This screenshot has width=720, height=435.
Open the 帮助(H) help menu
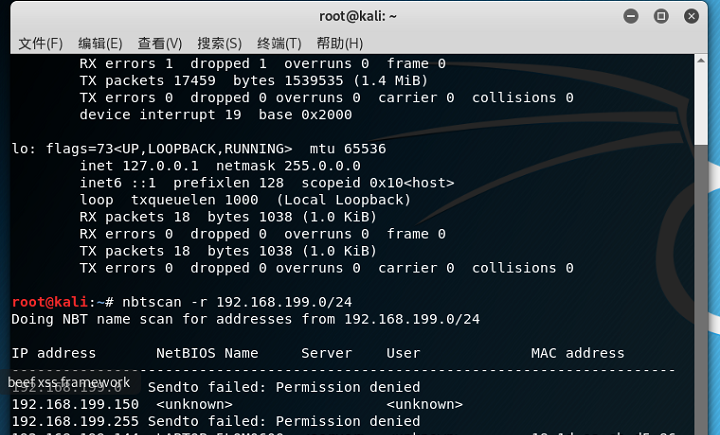click(x=340, y=44)
